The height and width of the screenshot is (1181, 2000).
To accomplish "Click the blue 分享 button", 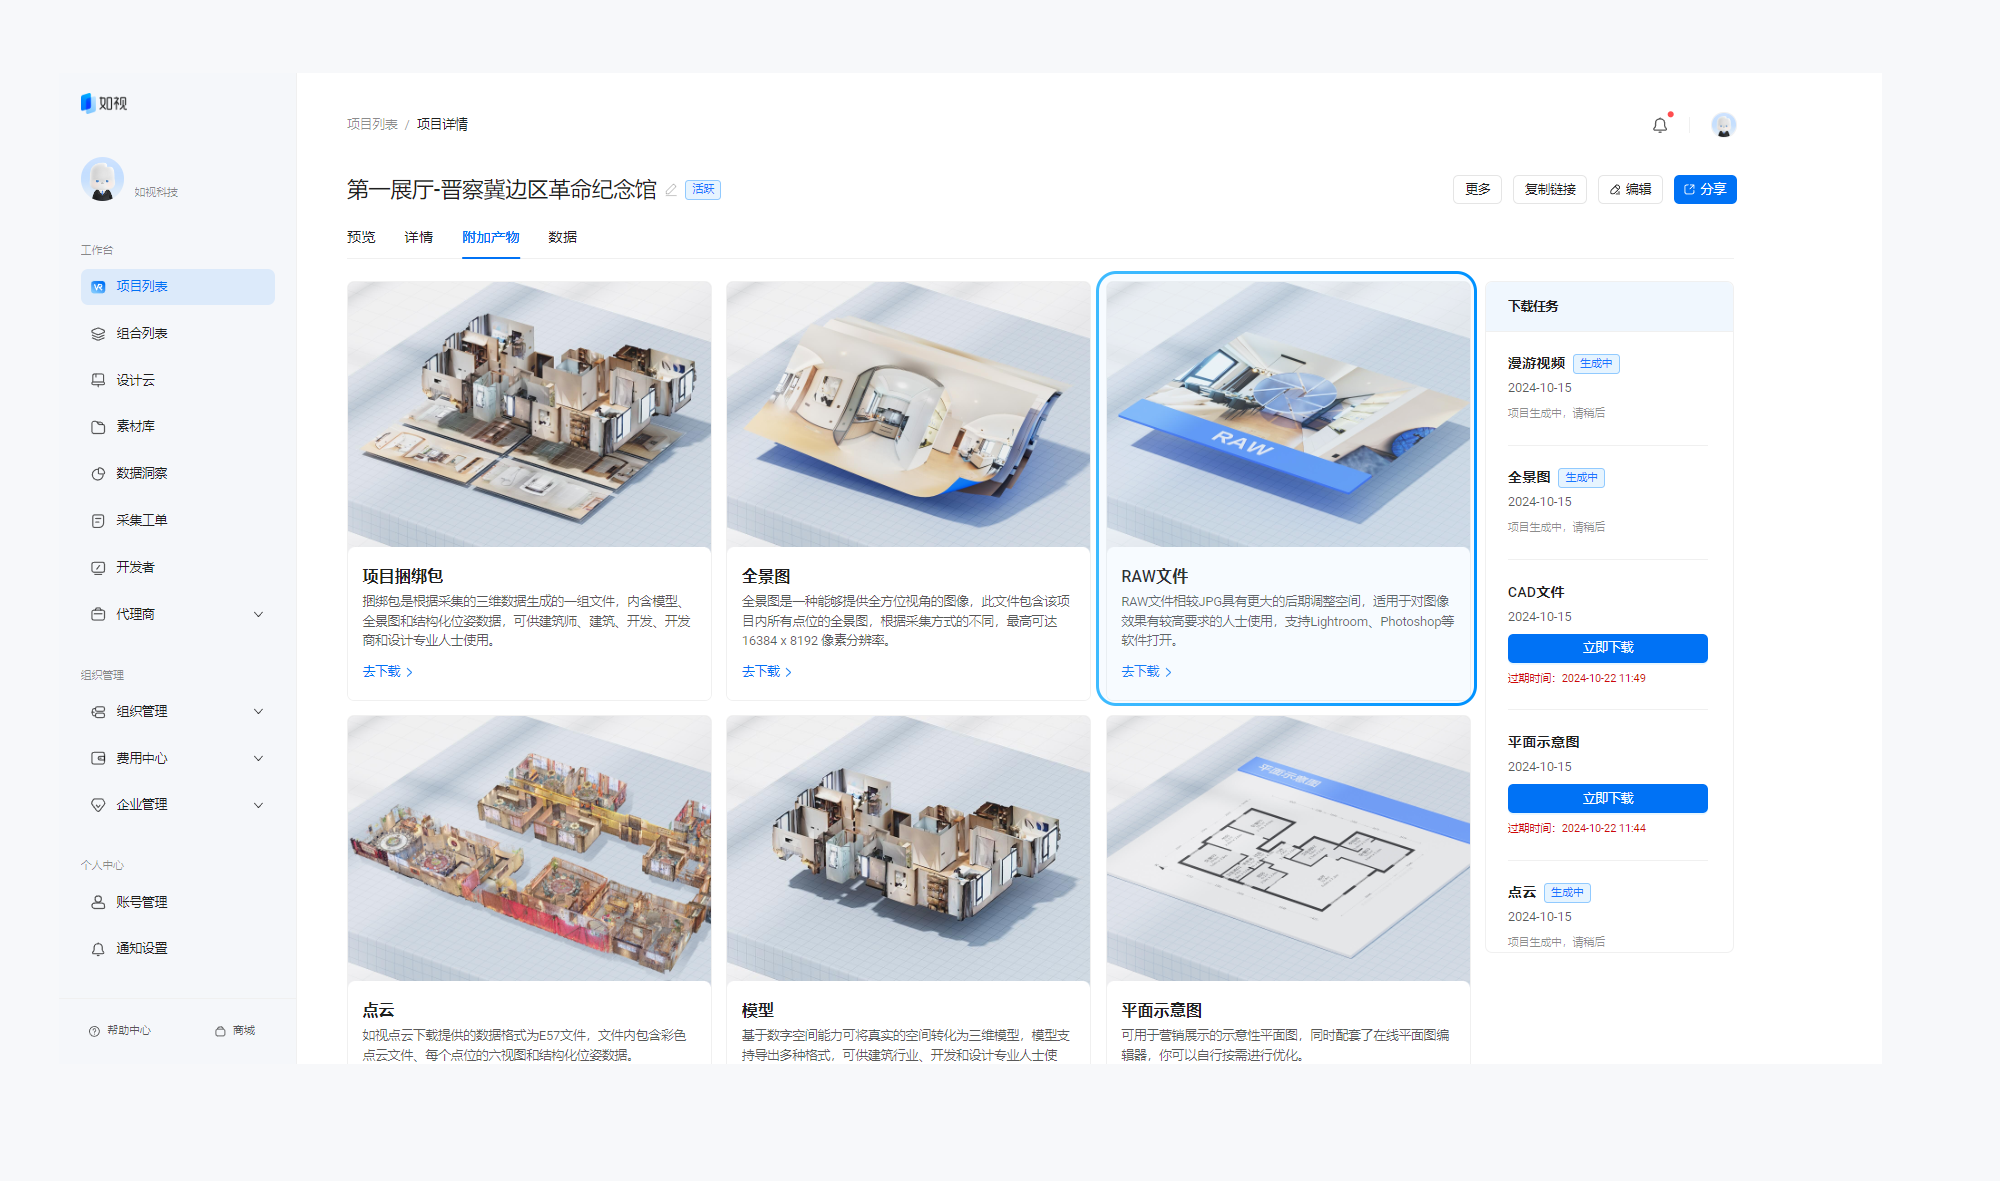I will coord(1705,189).
